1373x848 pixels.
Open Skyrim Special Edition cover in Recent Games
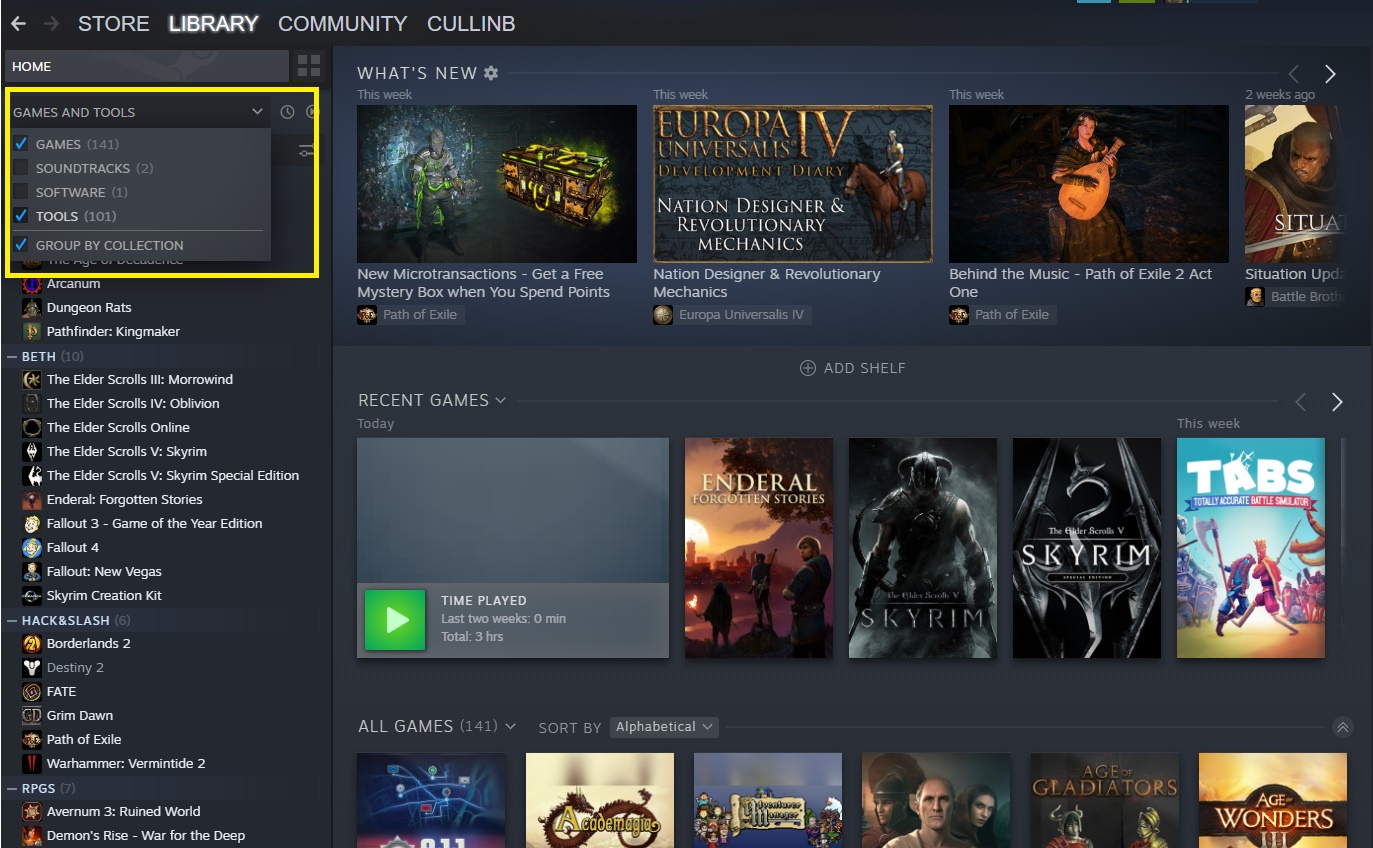point(1087,548)
